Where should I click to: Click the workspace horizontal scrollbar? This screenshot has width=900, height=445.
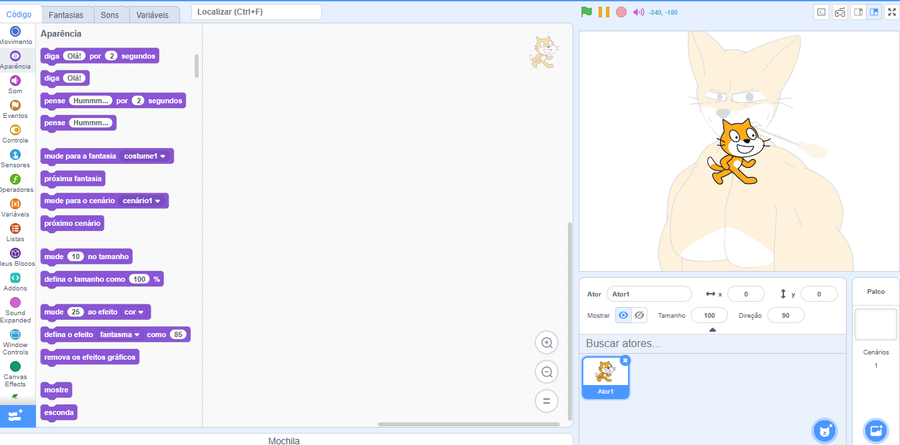[x=468, y=424]
